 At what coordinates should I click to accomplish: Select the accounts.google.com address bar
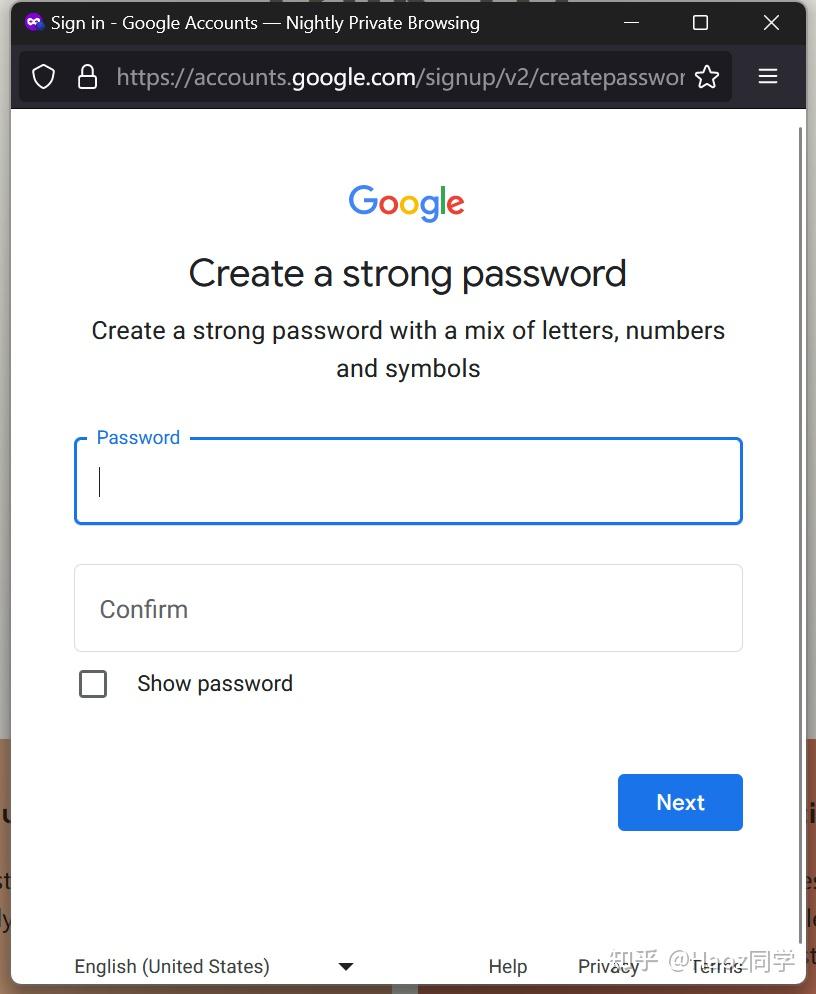(x=400, y=77)
